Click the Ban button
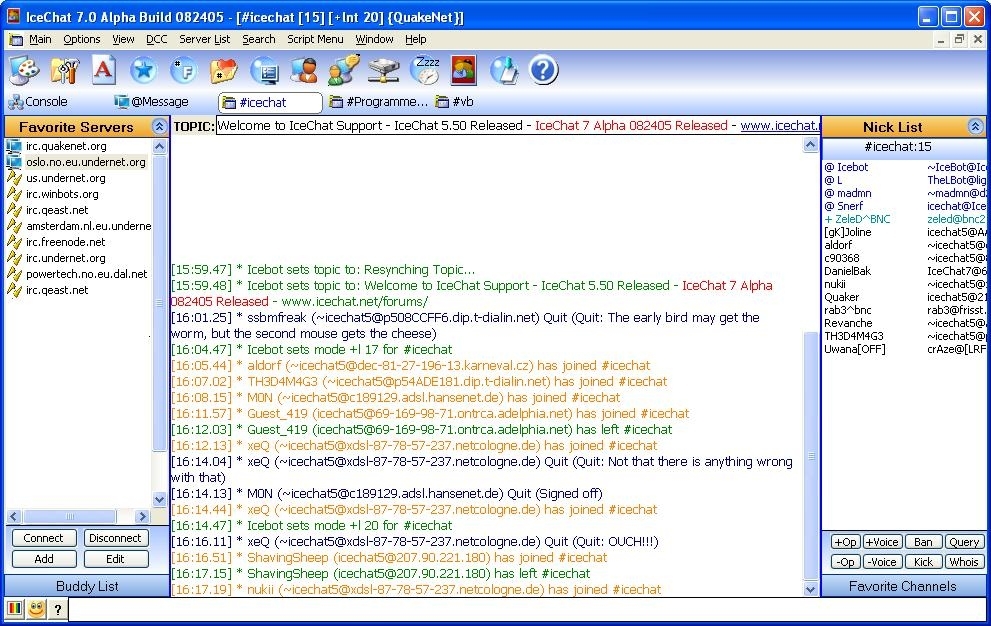 point(923,542)
